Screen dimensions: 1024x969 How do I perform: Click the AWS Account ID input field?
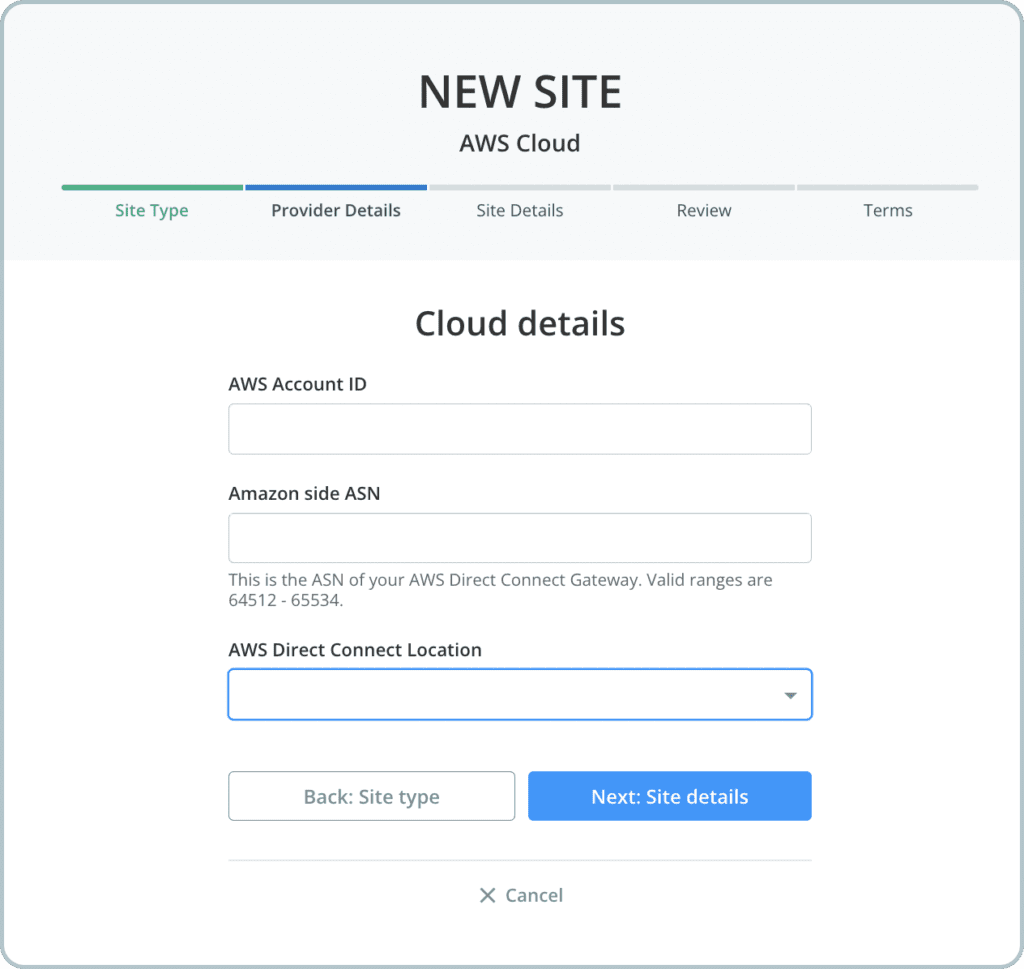[x=519, y=428]
